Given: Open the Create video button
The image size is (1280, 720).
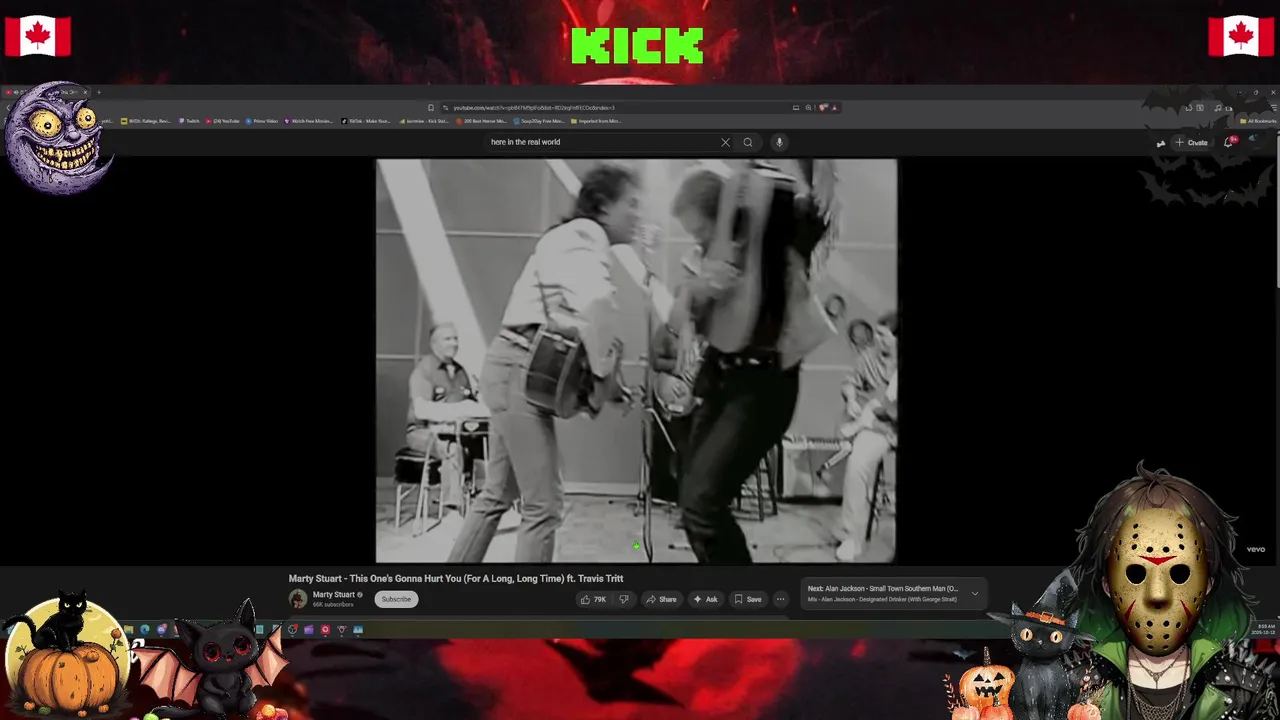Looking at the screenshot, I should [1192, 143].
